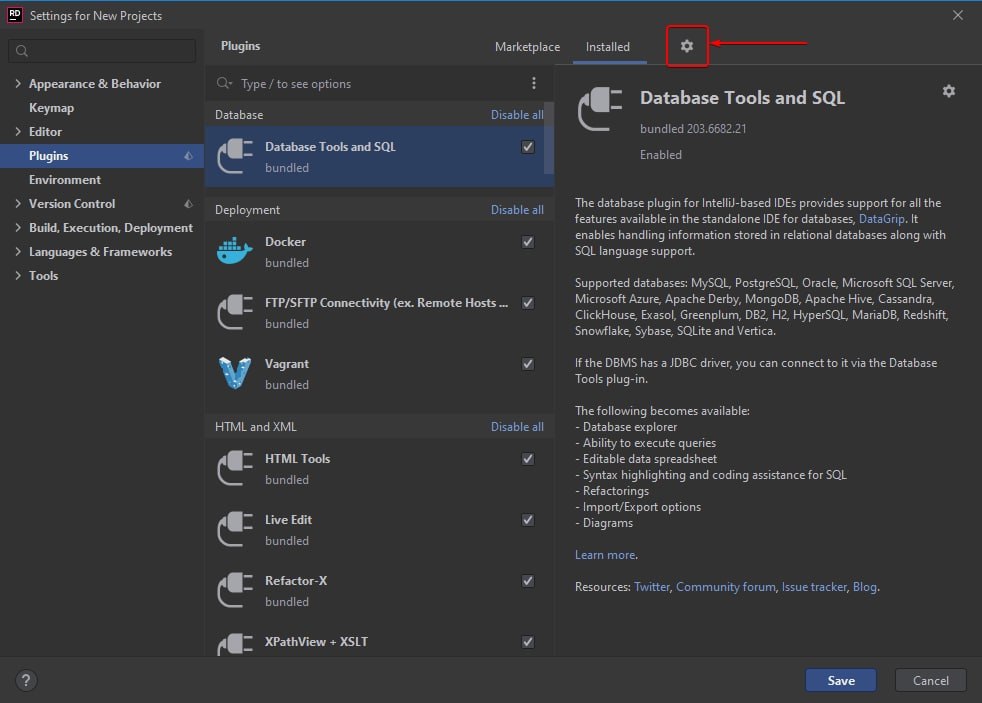Click the Live Edit plug icon
Screen dimensions: 982x703
click(x=235, y=529)
